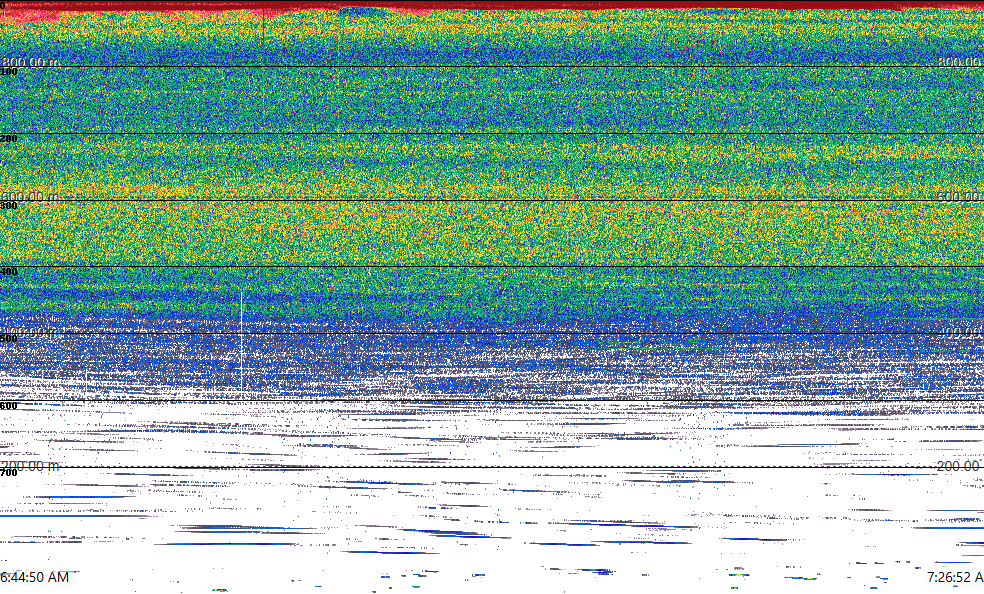Viewport: 984px width, 594px height.
Task: Click the bold 300 depth gridline label
Action: click(9, 205)
